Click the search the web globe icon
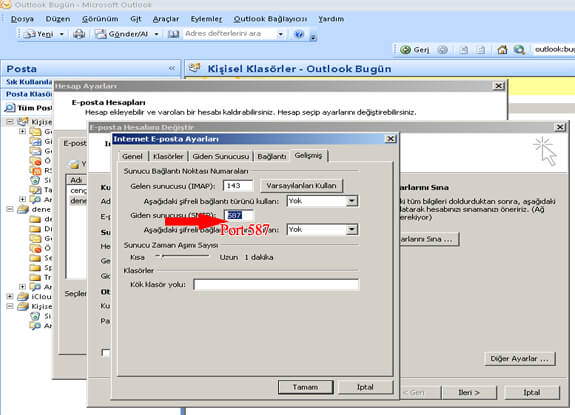Viewport: 575px width, 415px height. (519, 49)
